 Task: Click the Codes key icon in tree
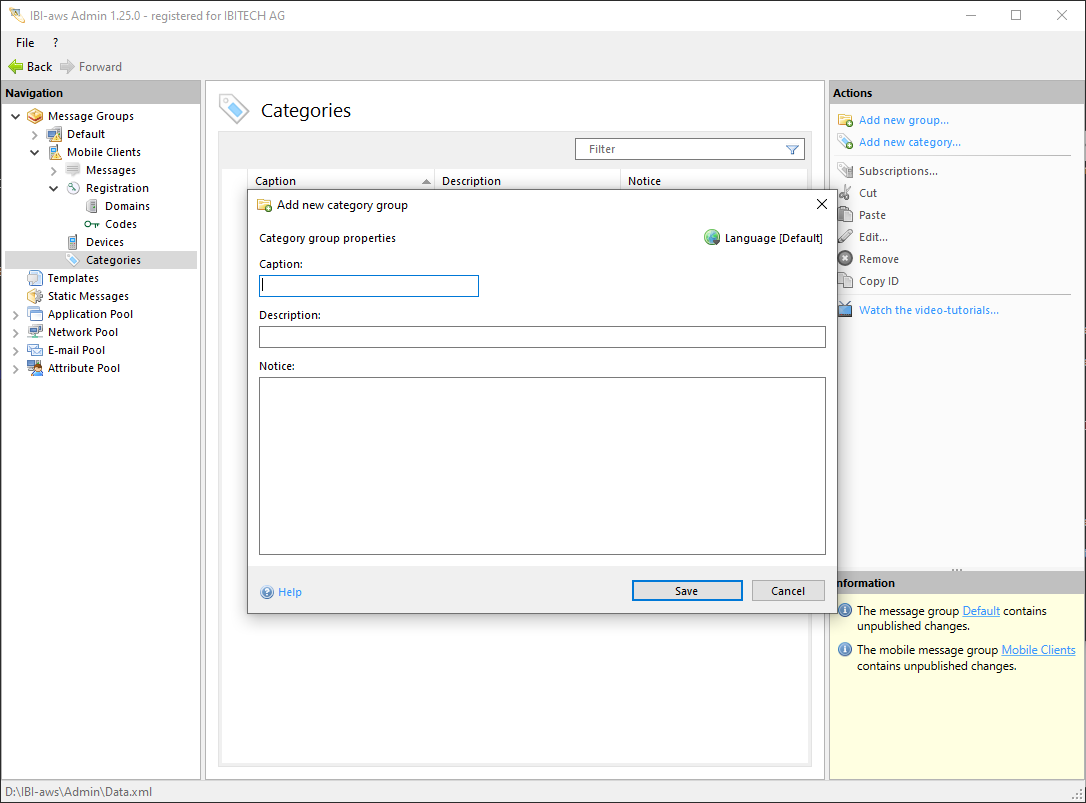pyautogui.click(x=92, y=224)
